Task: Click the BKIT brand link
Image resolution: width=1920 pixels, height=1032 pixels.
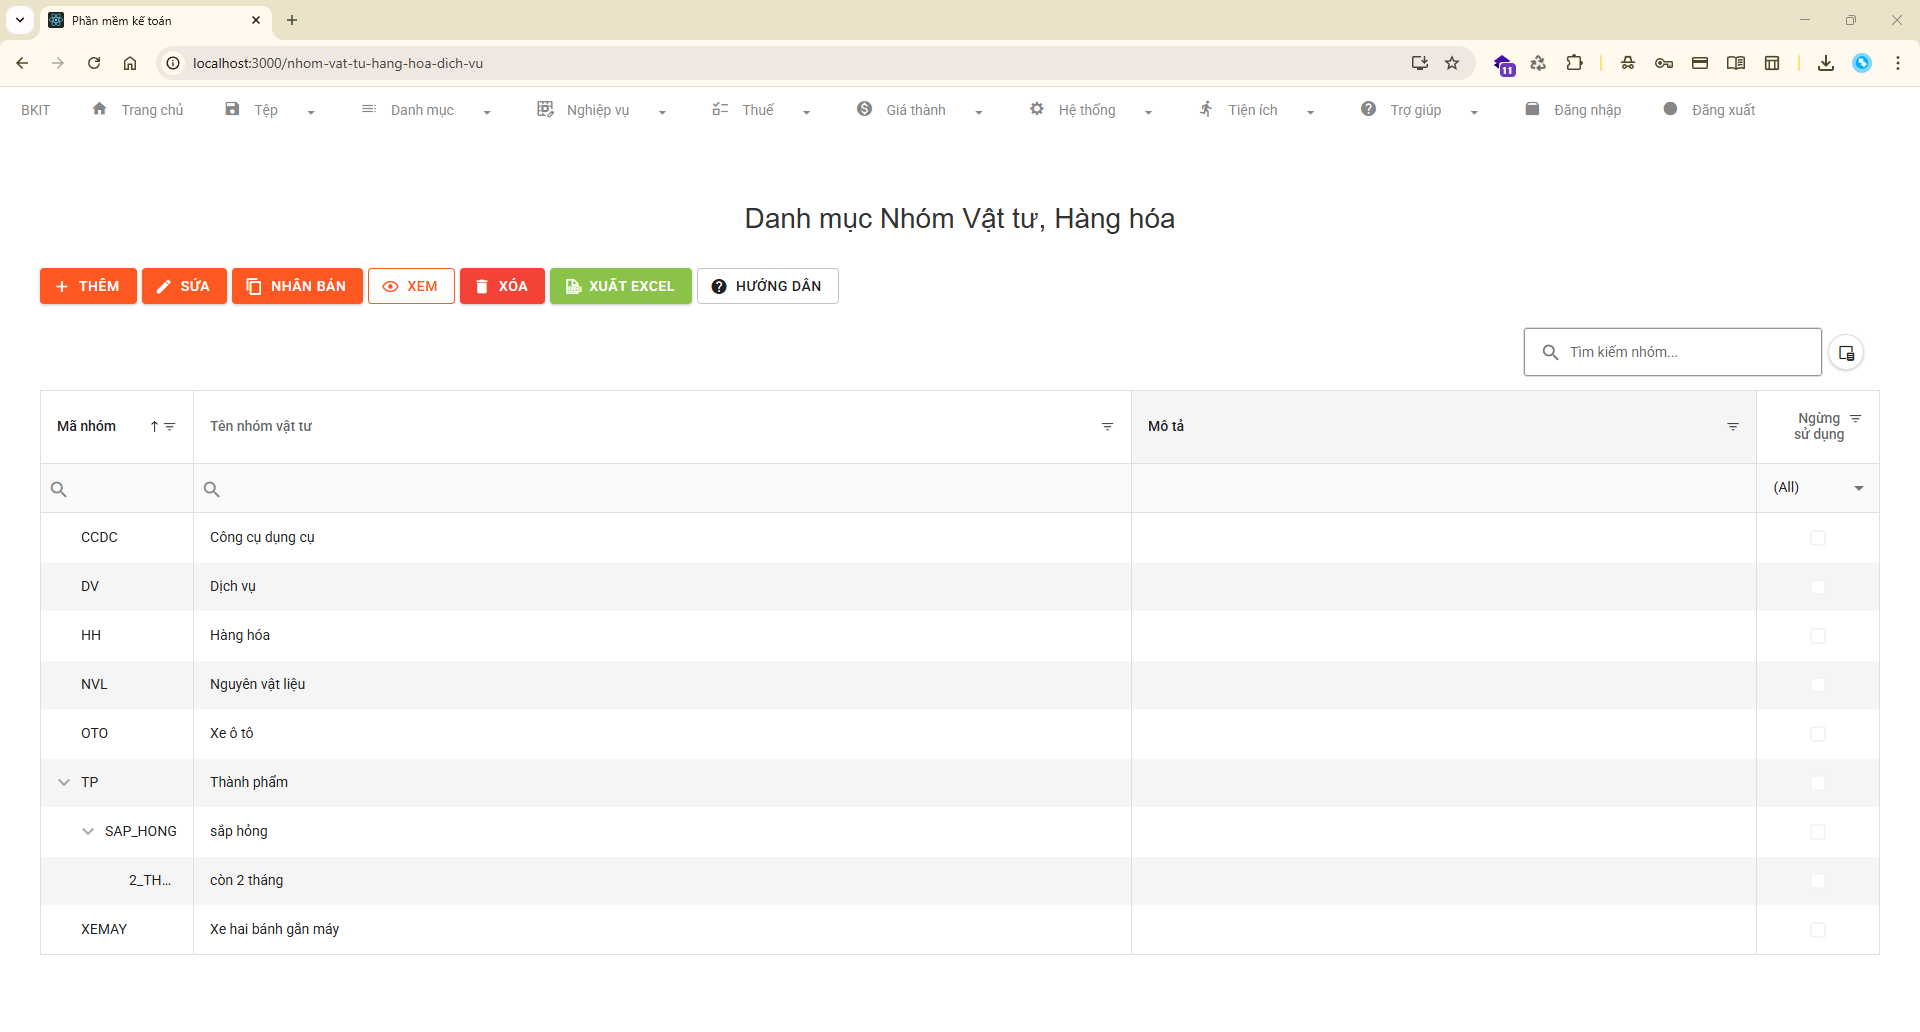Action: [35, 110]
